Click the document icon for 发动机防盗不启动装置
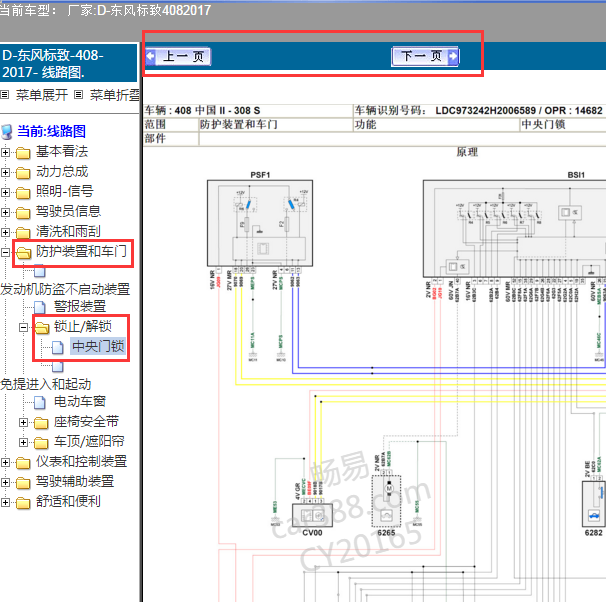Image resolution: width=606 pixels, height=602 pixels. (x=39, y=271)
